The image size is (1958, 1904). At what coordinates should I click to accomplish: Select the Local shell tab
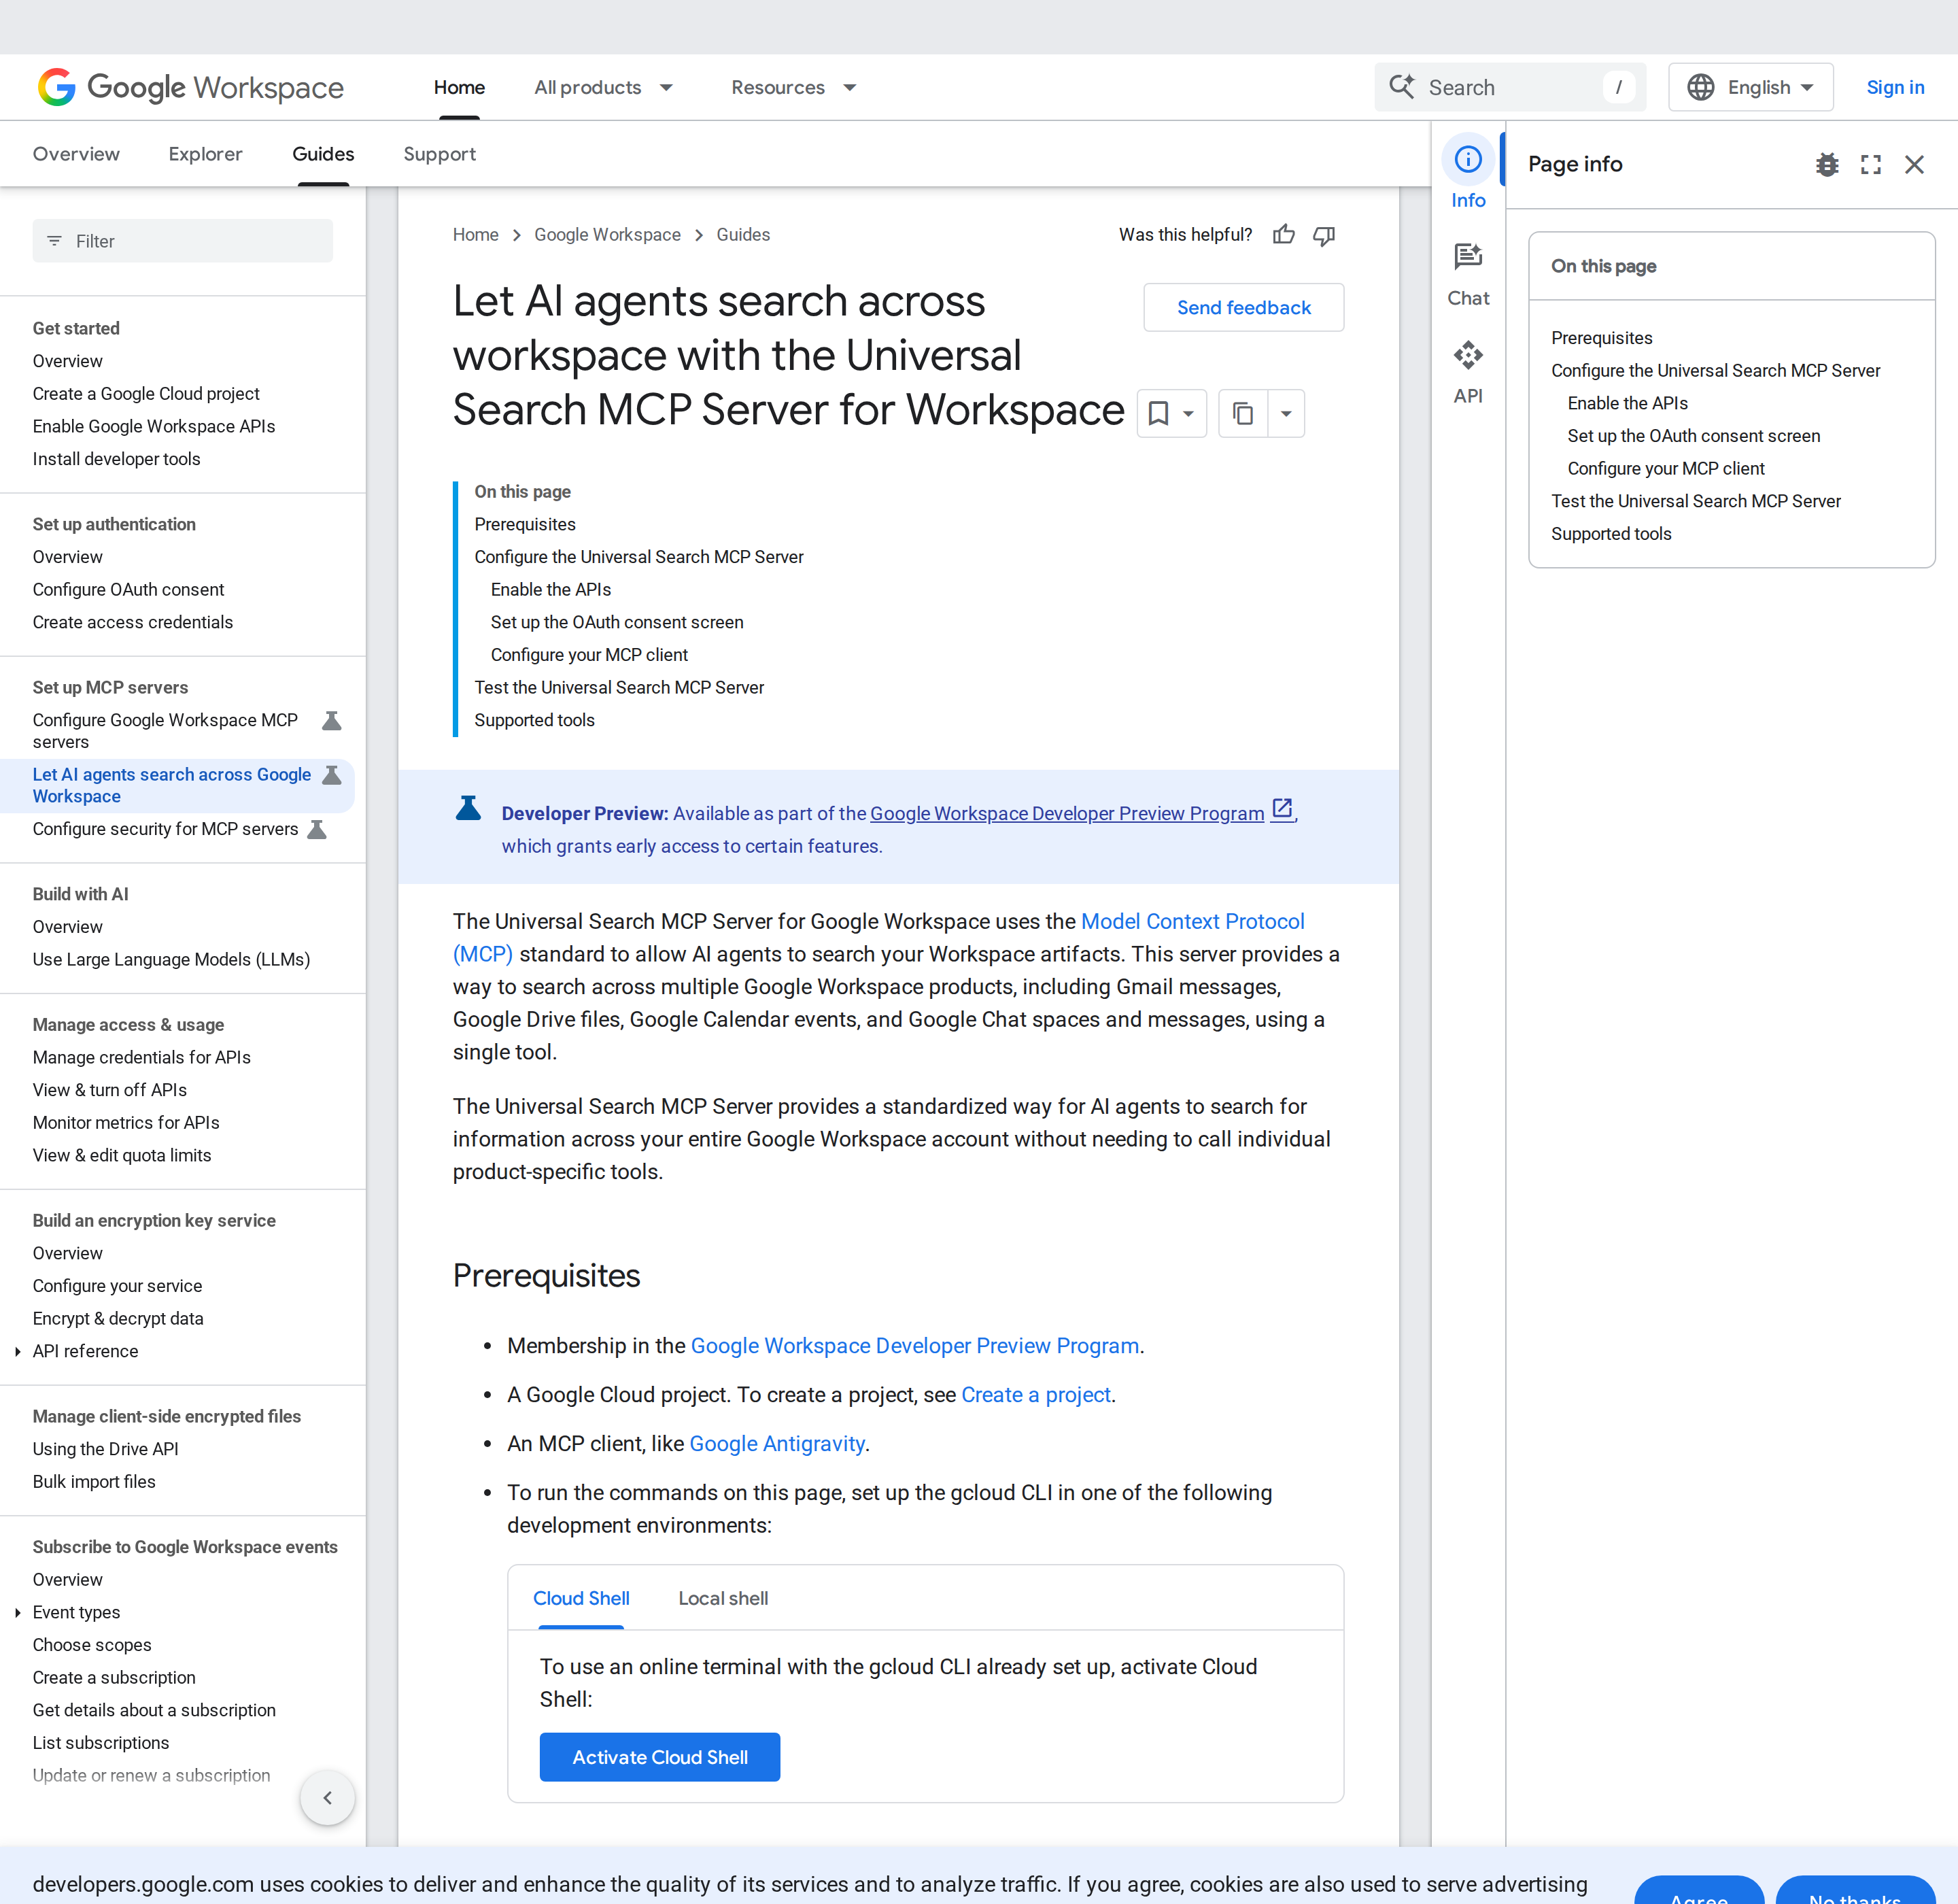pos(723,1598)
